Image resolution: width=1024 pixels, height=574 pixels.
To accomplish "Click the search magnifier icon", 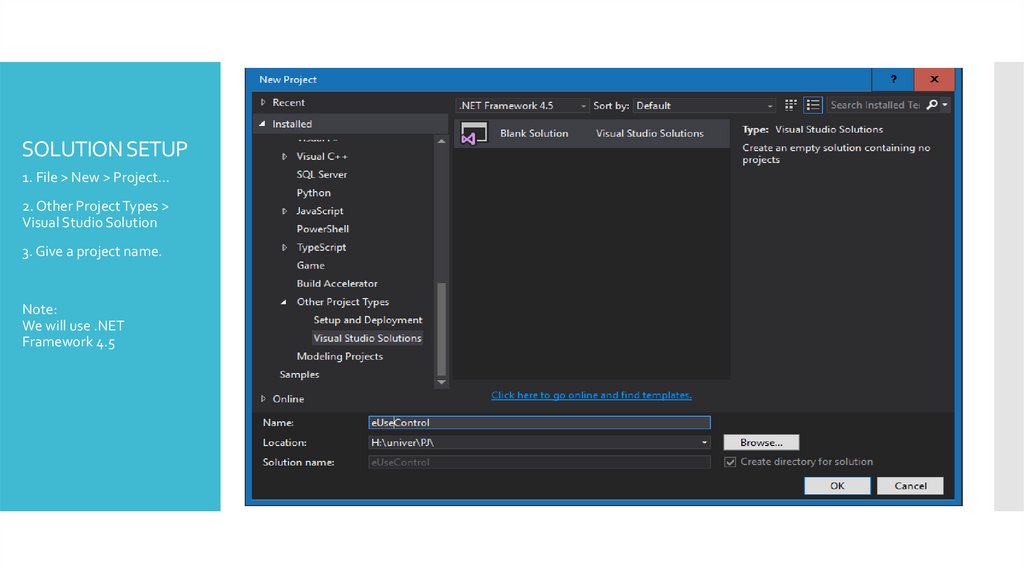I will (932, 104).
